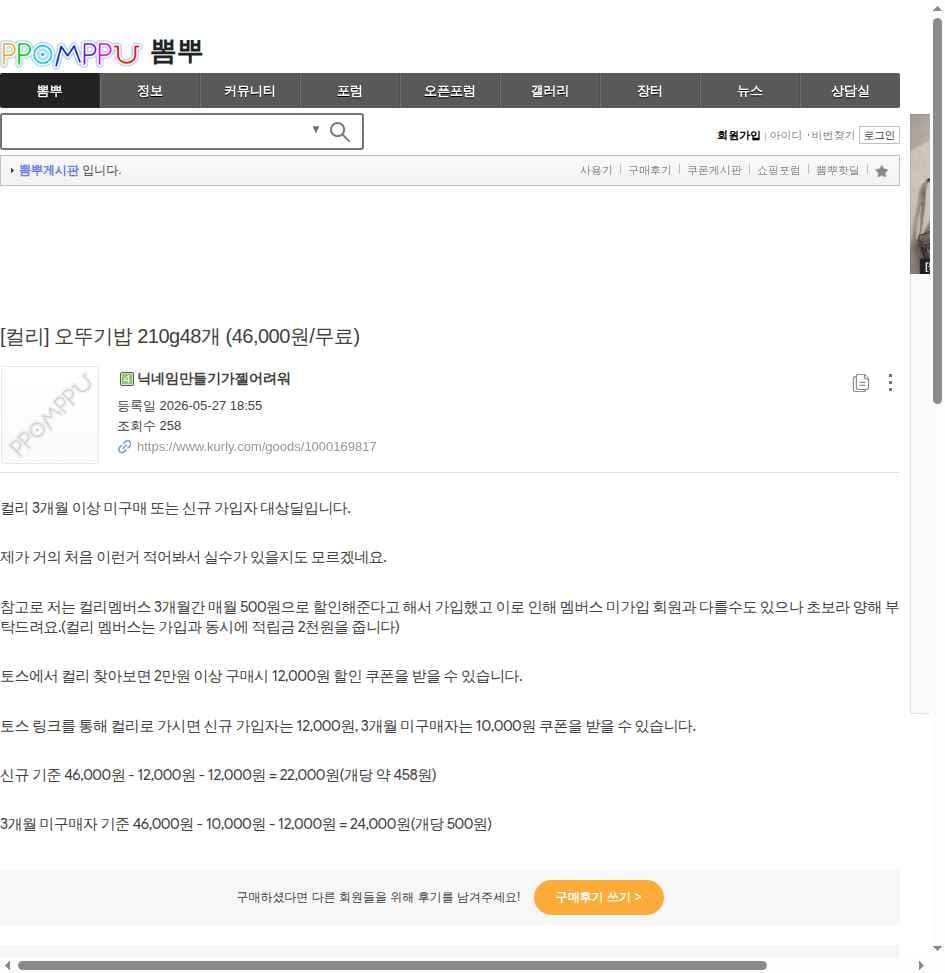Click the post thumbnail image
Screen dimensions: 945x973
point(50,415)
